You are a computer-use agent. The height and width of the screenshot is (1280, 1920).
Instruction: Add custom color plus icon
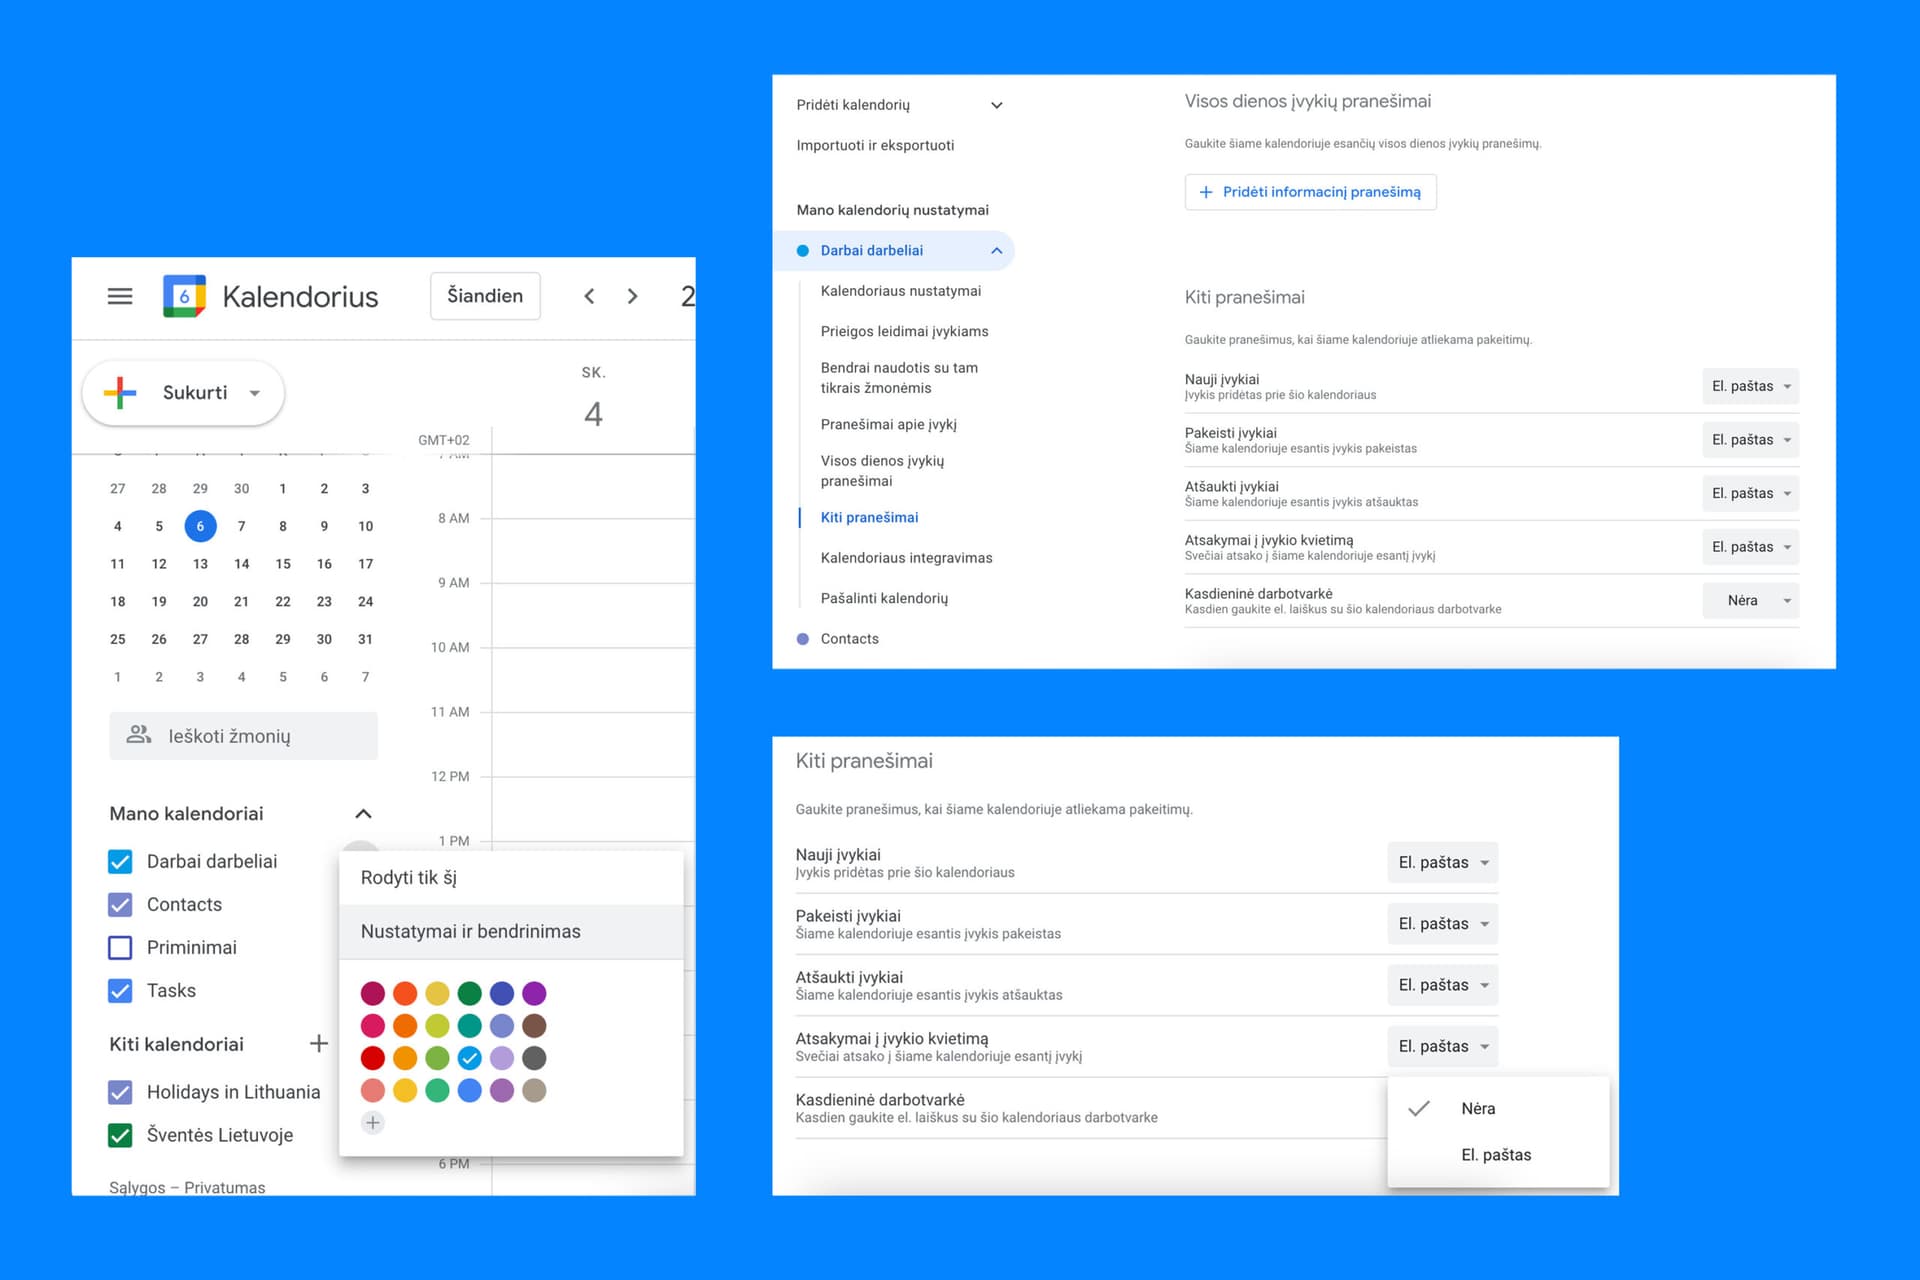click(373, 1123)
